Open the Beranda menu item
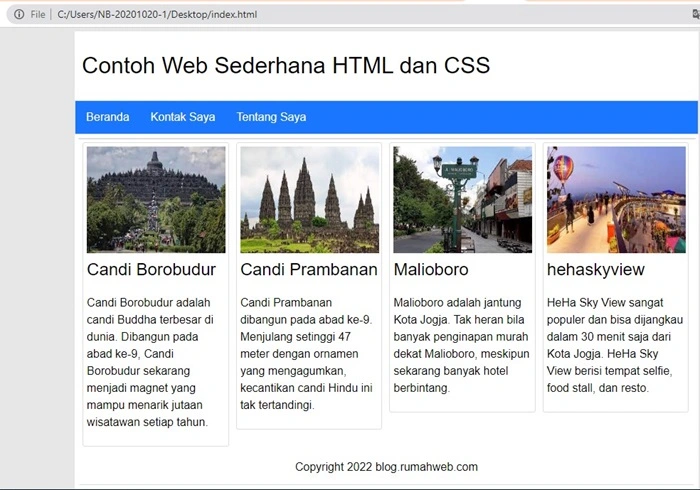The width and height of the screenshot is (700, 490). tap(108, 117)
